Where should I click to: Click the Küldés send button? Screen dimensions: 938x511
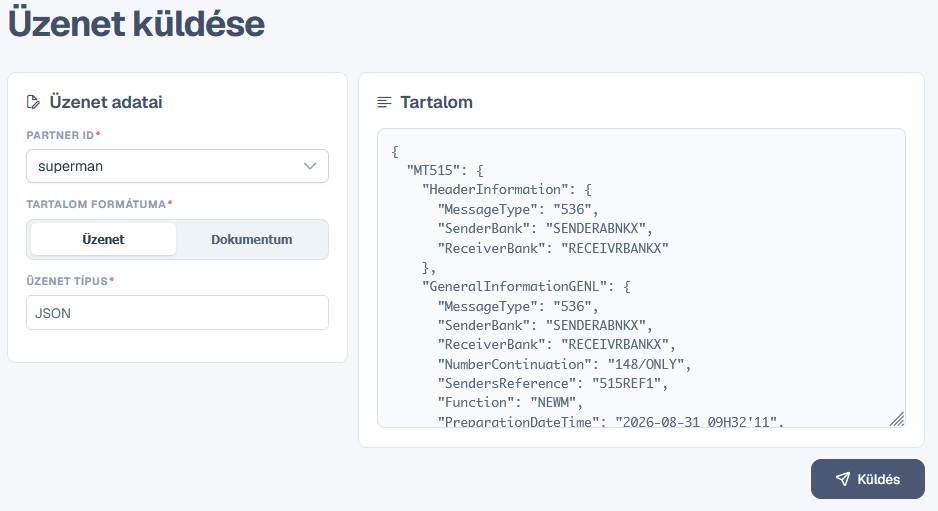867,479
